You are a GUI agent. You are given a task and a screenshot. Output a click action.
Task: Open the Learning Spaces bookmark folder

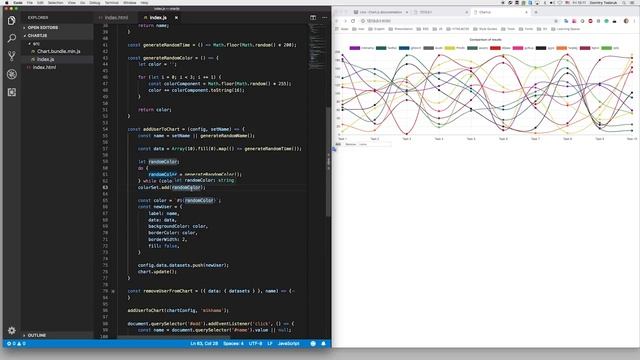click(x=565, y=29)
